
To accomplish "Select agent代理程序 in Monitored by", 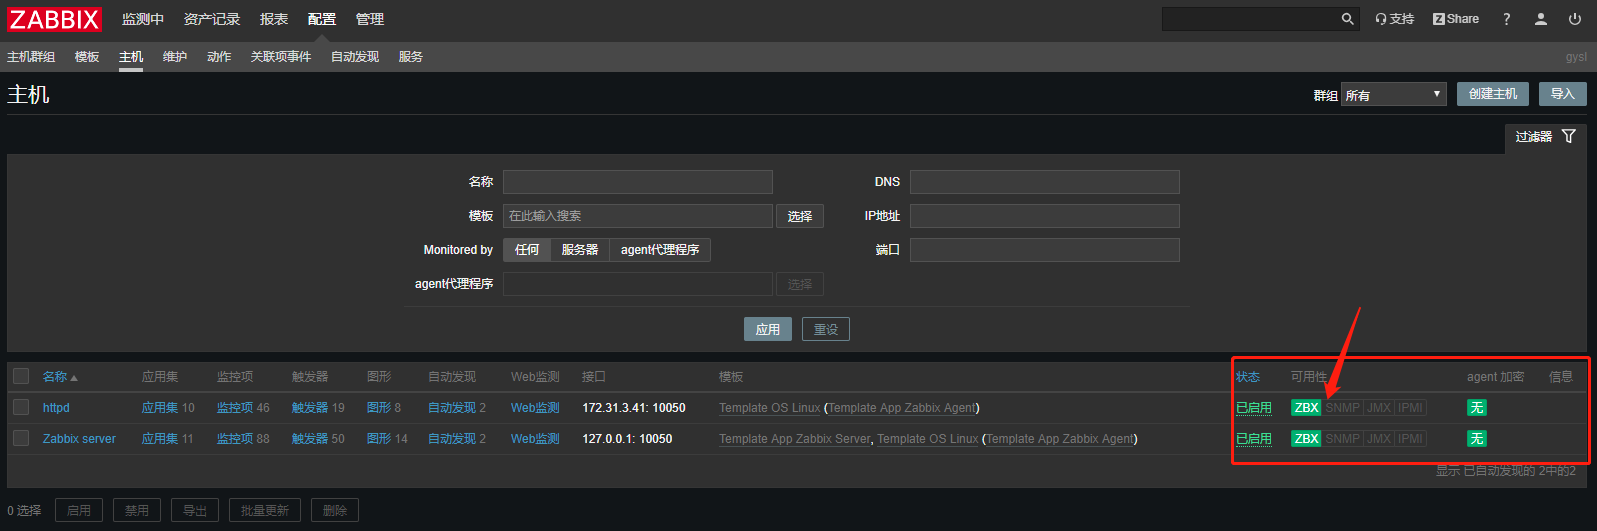I will 660,250.
